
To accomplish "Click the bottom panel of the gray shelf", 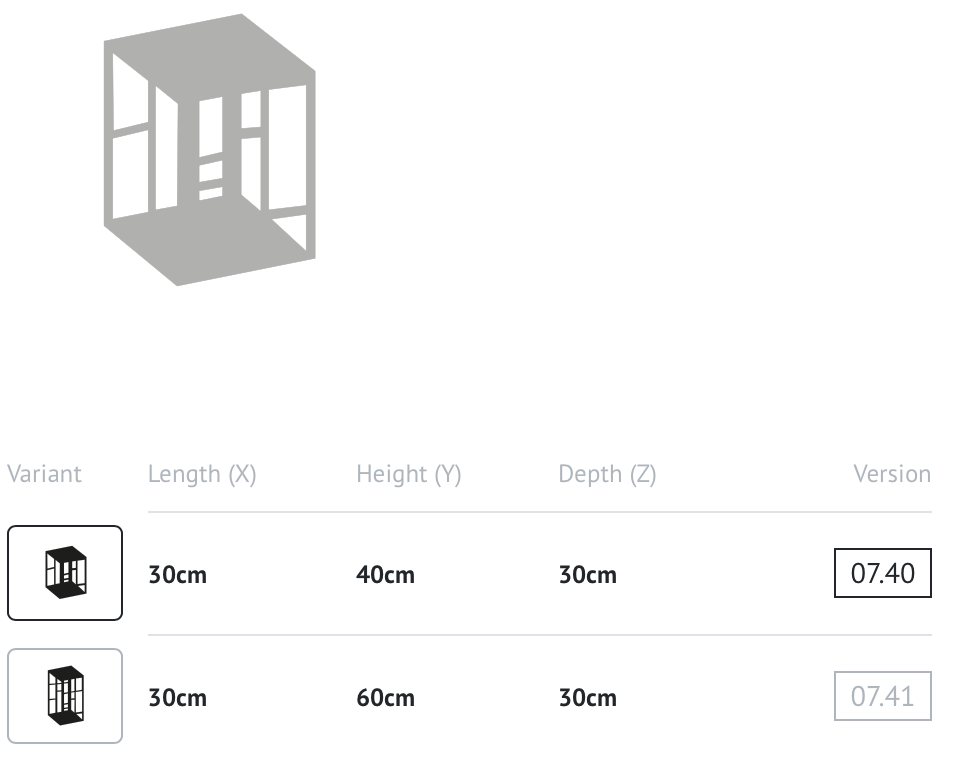I will (208, 245).
